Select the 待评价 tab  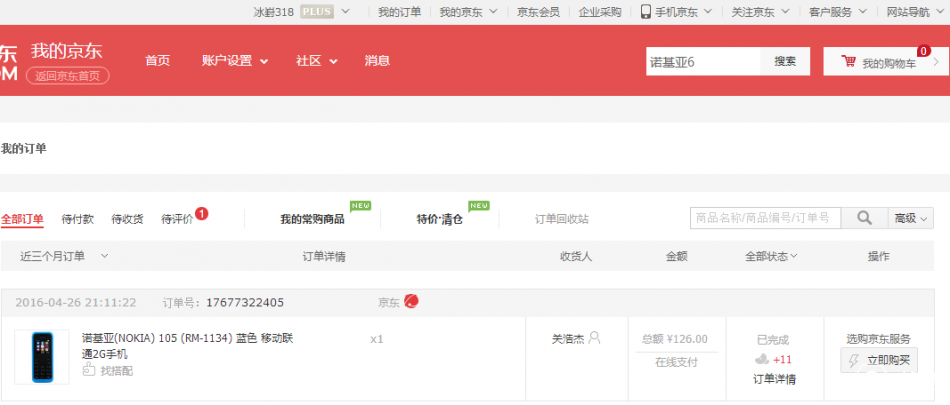click(x=177, y=219)
